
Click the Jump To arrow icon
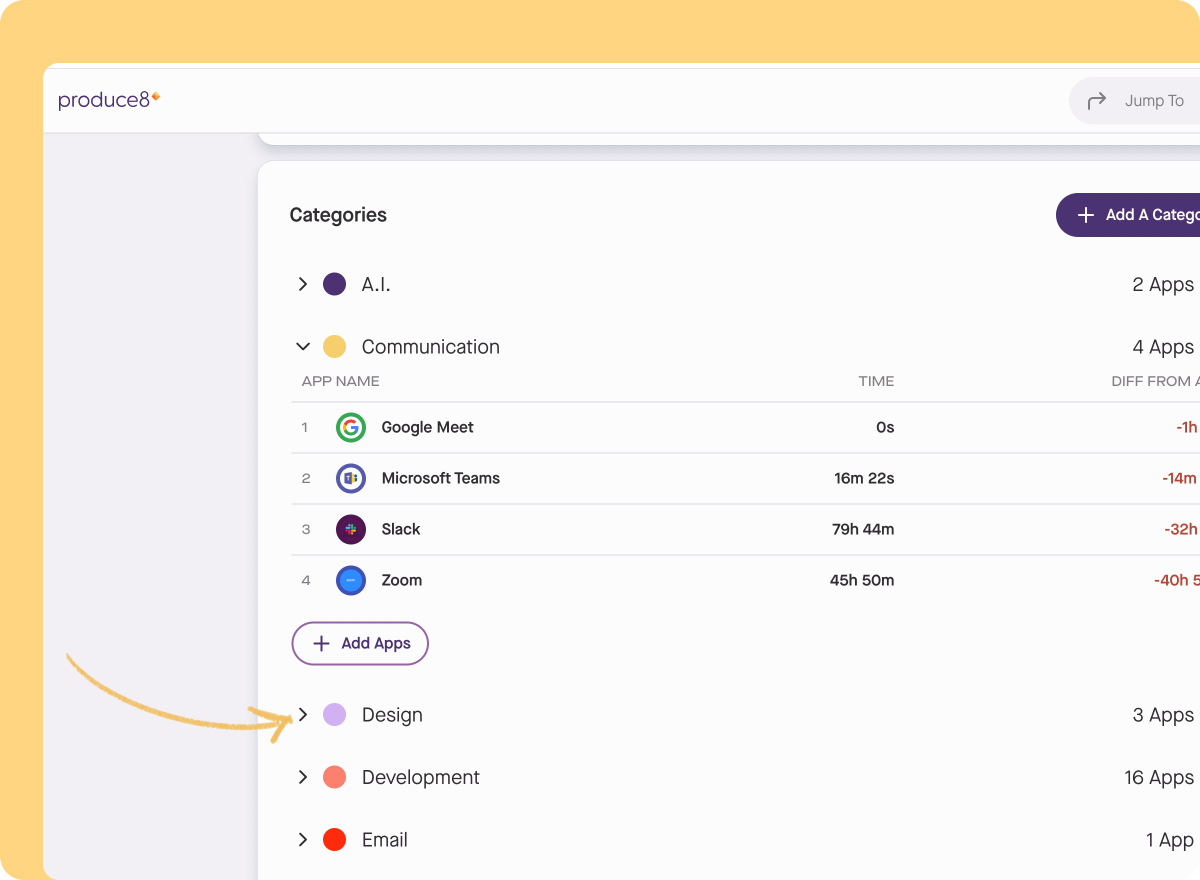(x=1097, y=101)
